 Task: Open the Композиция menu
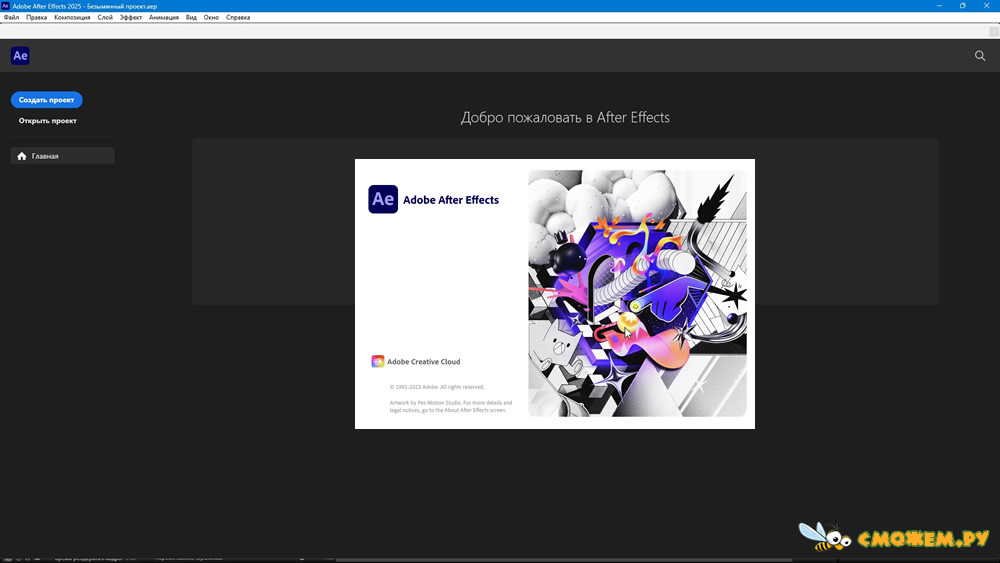pyautogui.click(x=72, y=18)
